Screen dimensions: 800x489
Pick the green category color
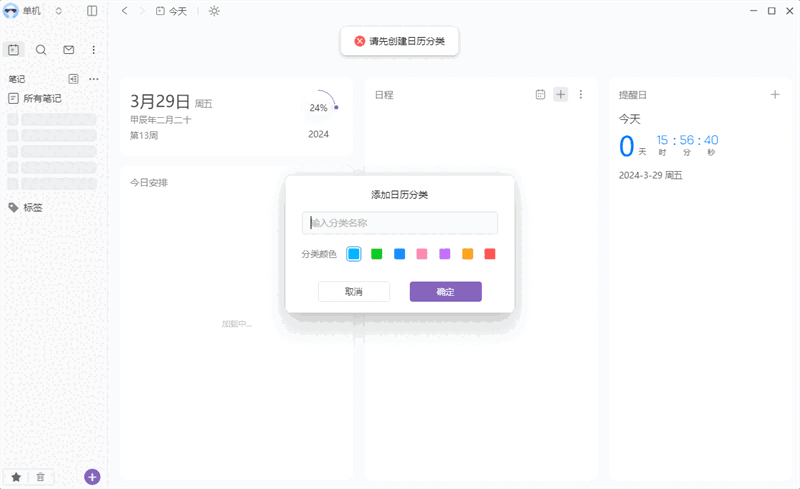(377, 254)
